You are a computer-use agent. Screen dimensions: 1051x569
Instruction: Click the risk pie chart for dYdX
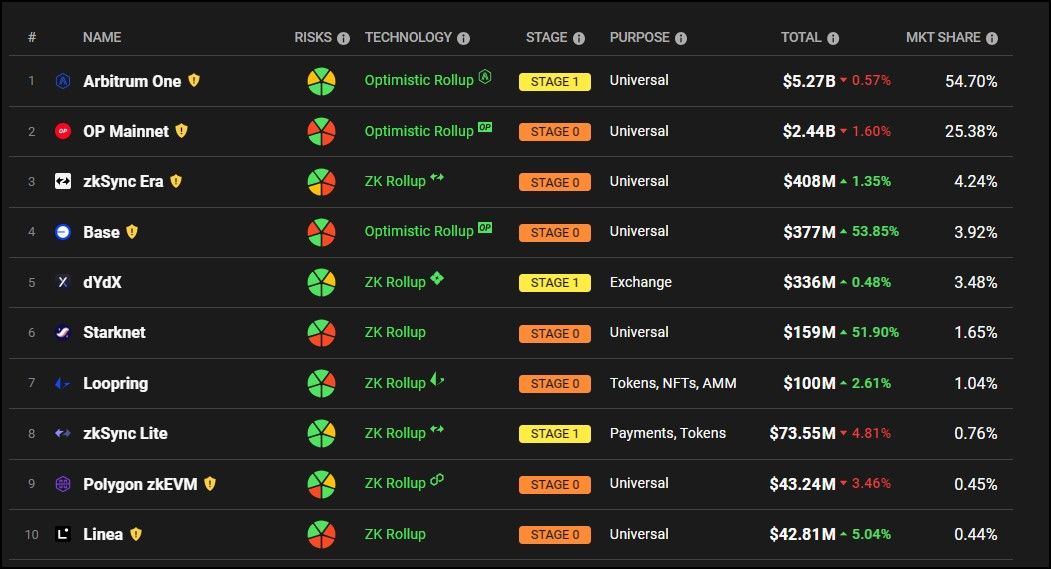321,282
